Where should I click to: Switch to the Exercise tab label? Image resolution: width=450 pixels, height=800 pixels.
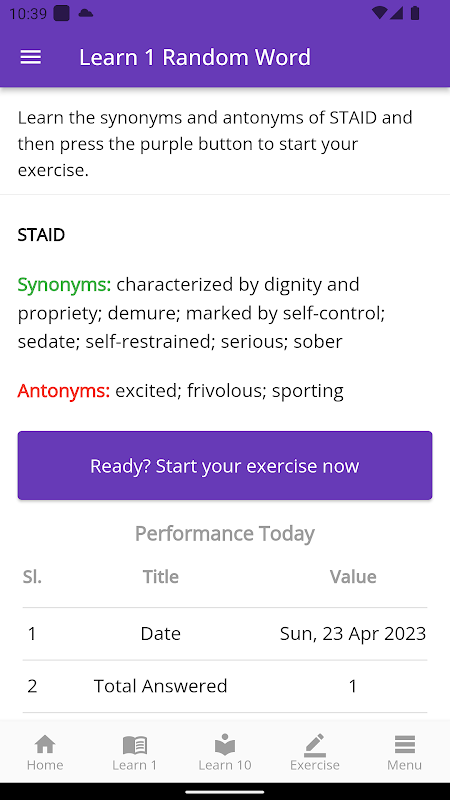click(x=315, y=765)
